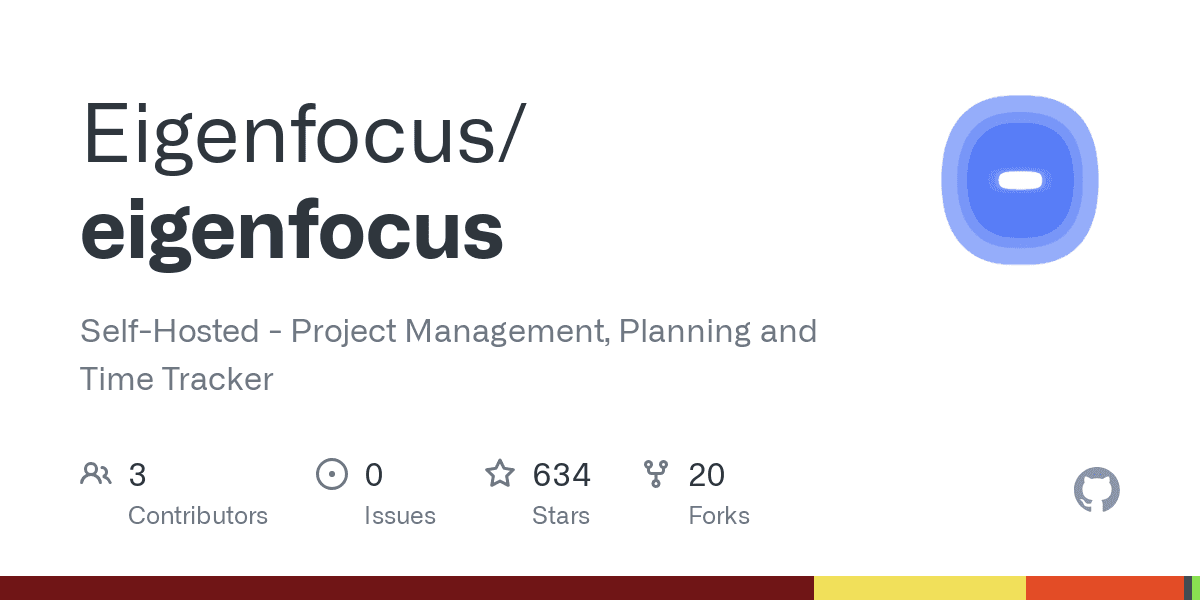This screenshot has height=600, width=1200.
Task: Click the contributors people icon
Action: pyautogui.click(x=96, y=474)
